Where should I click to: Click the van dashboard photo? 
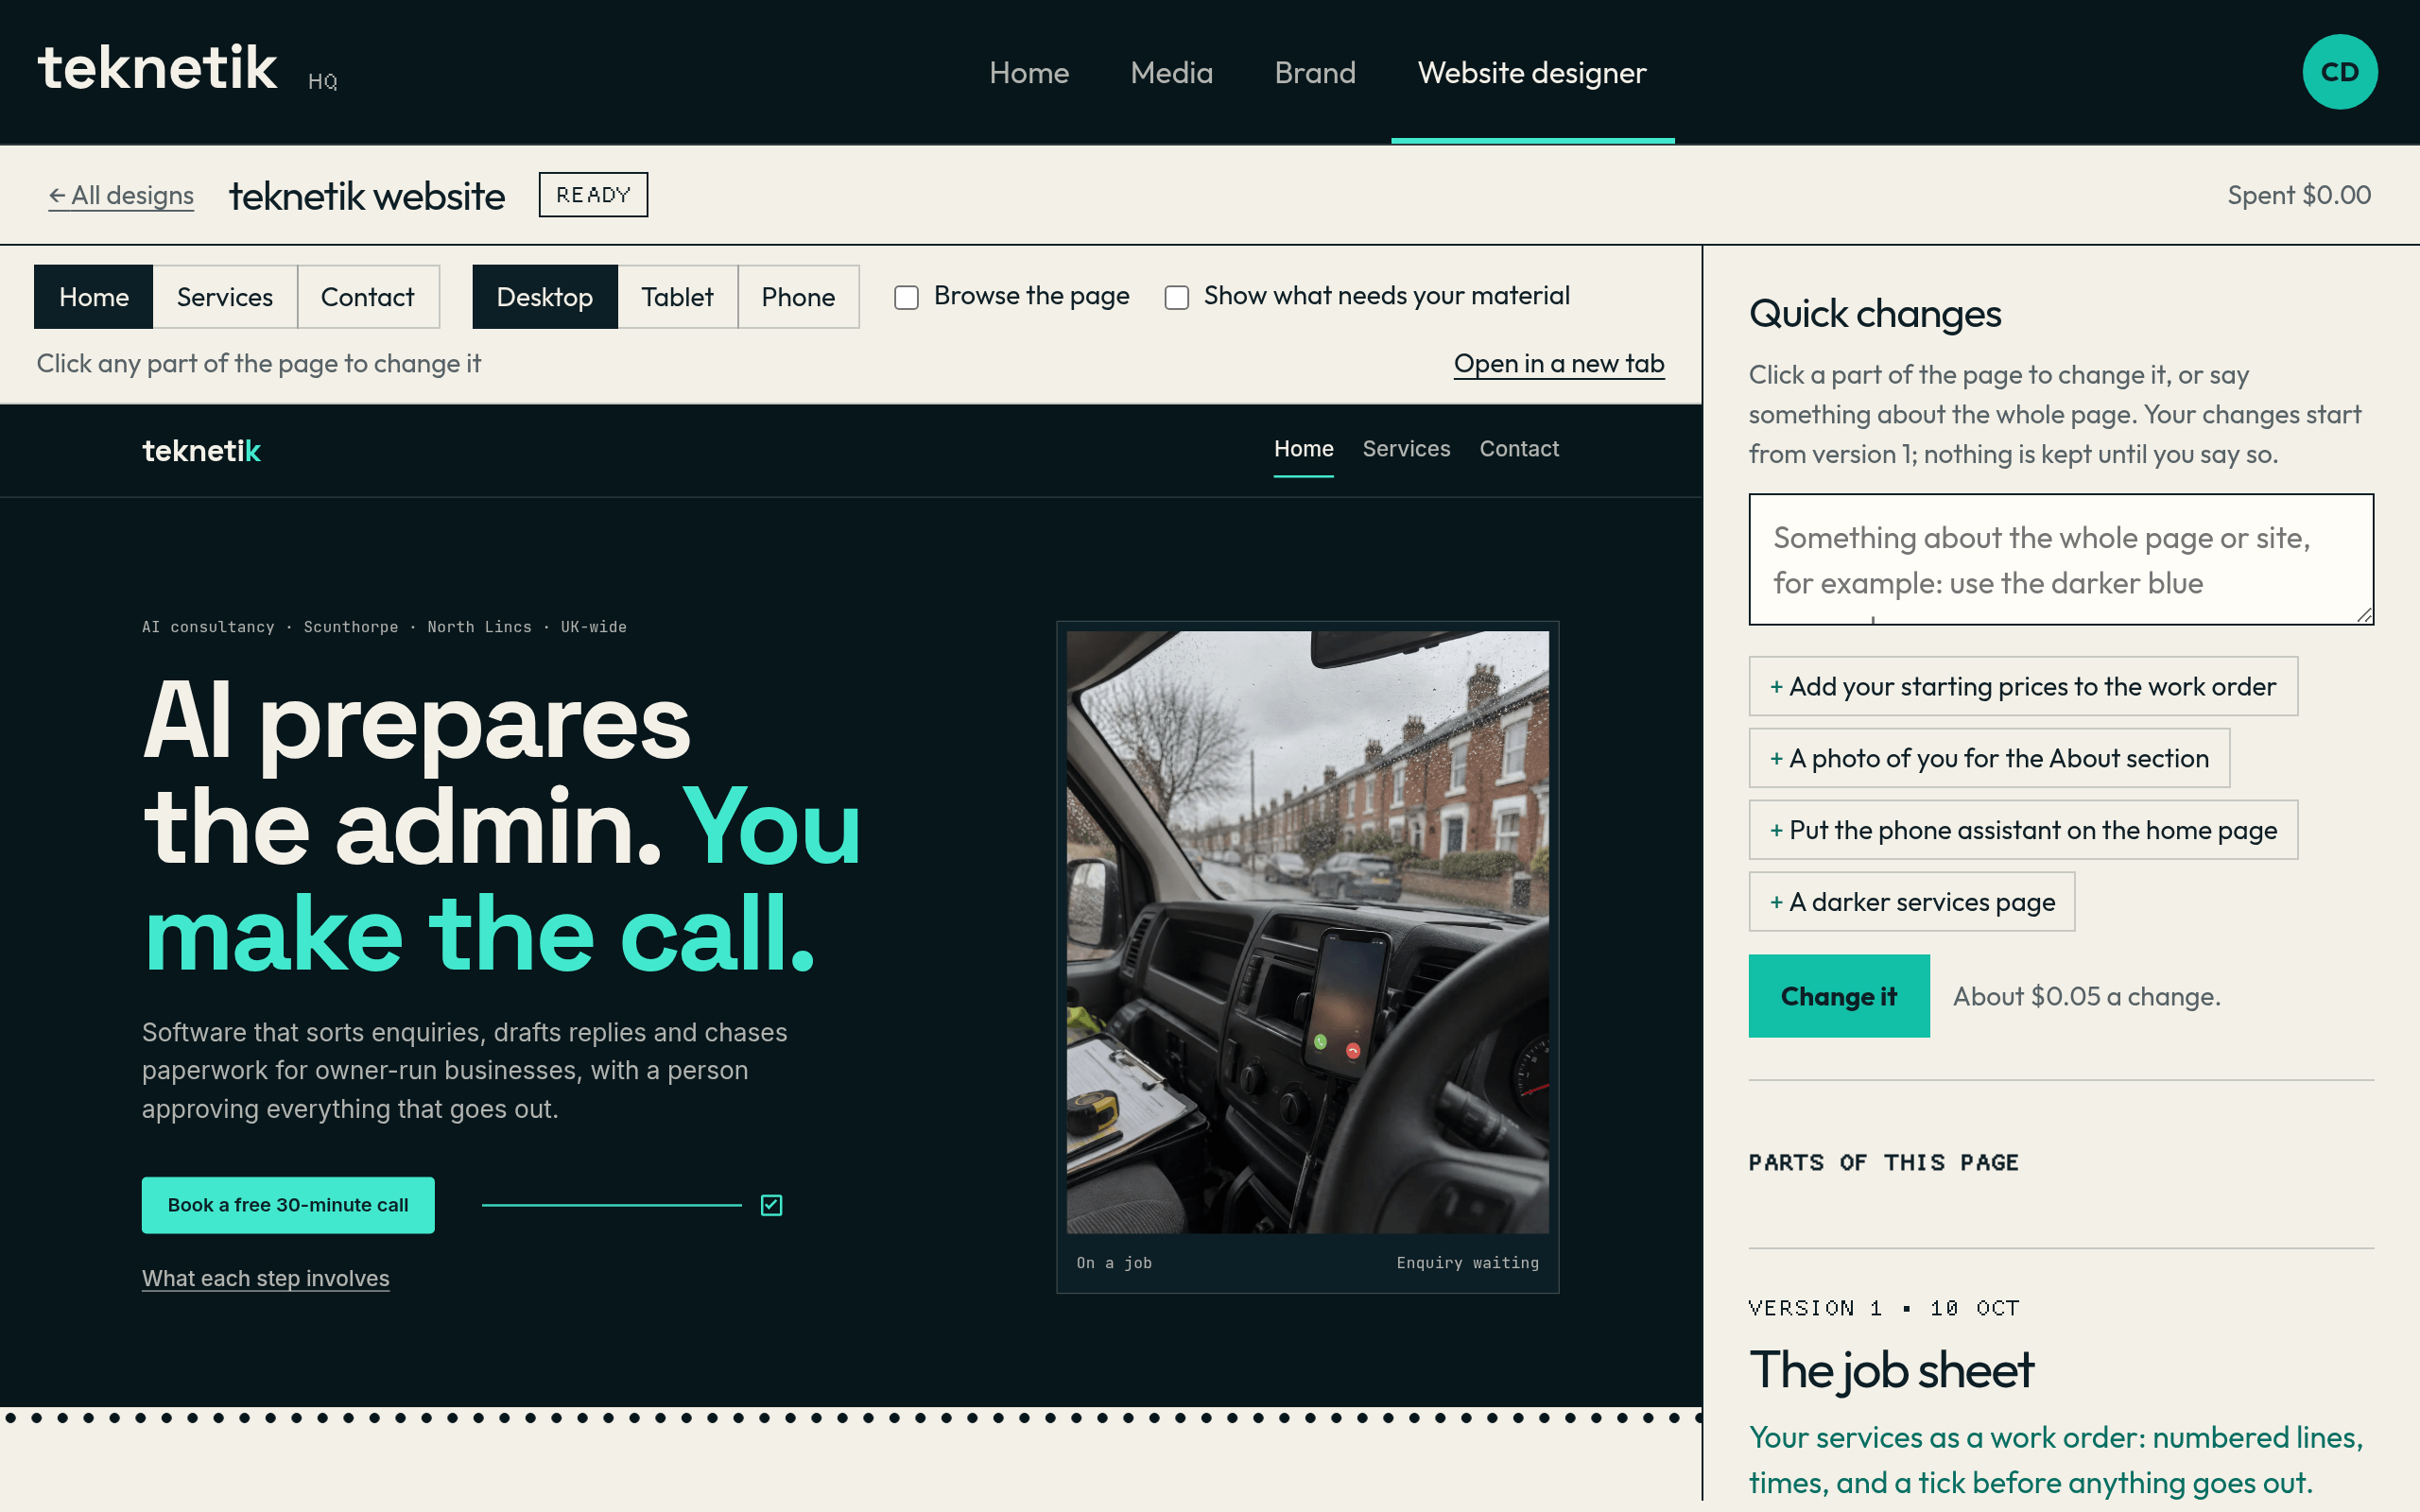click(x=1307, y=931)
